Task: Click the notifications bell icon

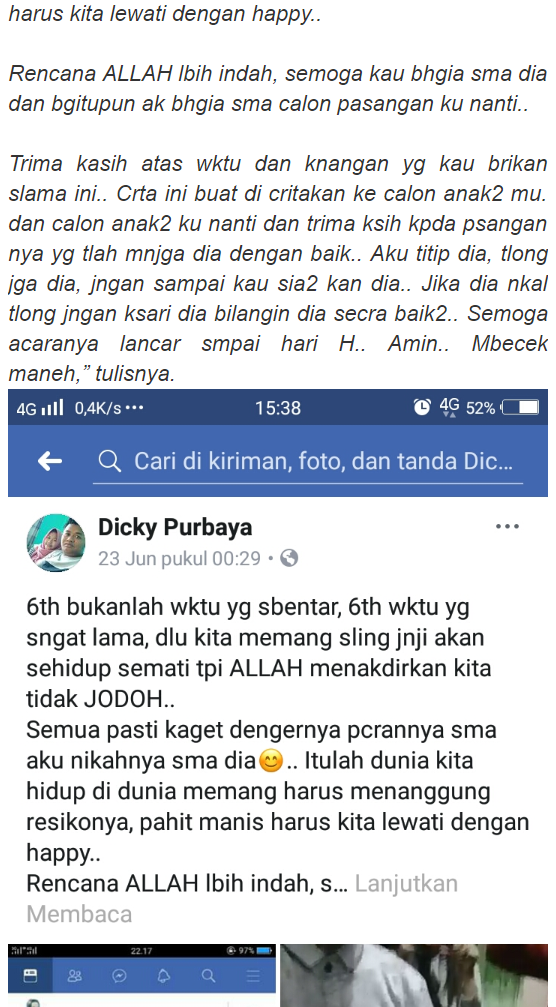Action: pyautogui.click(x=164, y=976)
